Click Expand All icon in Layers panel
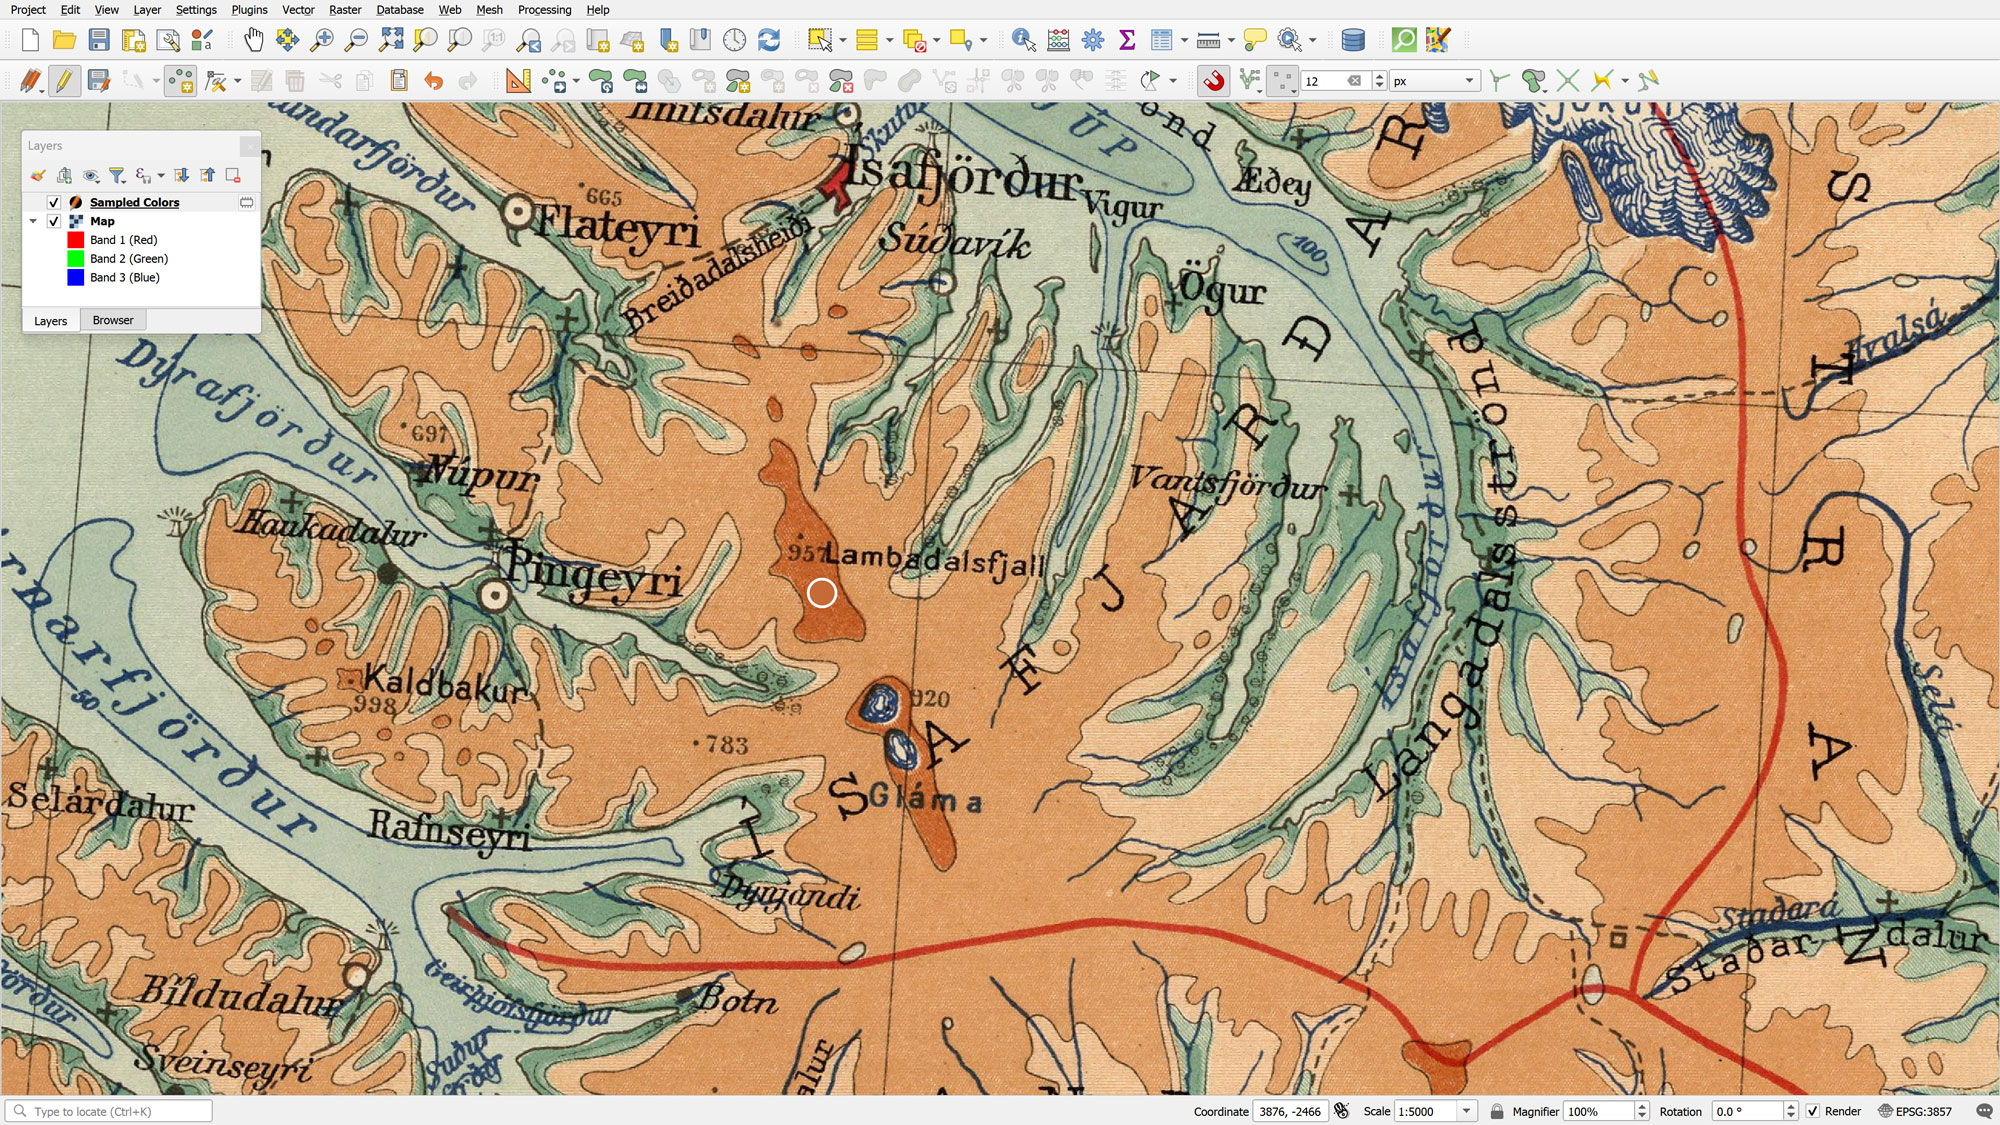This screenshot has height=1125, width=2000. tap(181, 175)
